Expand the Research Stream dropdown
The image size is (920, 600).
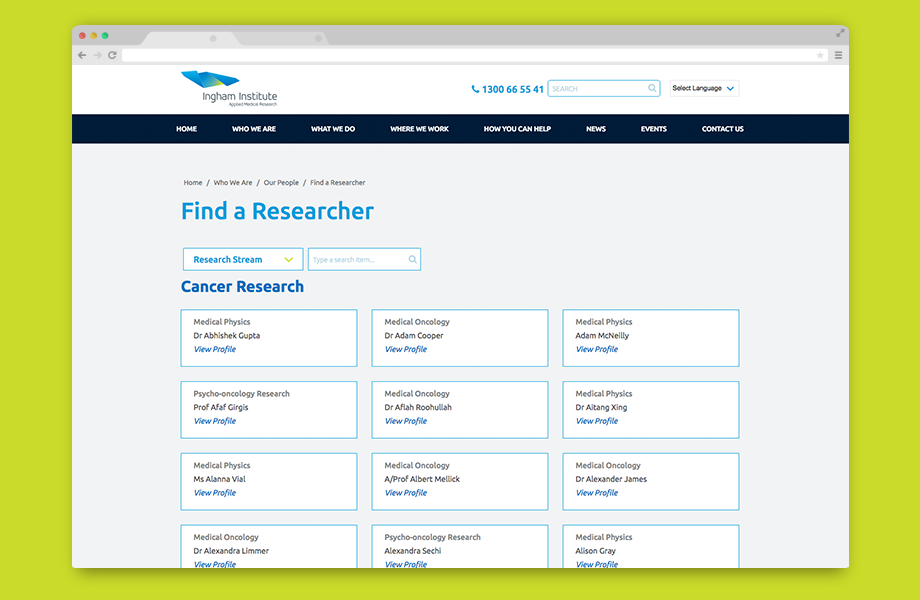tap(243, 260)
